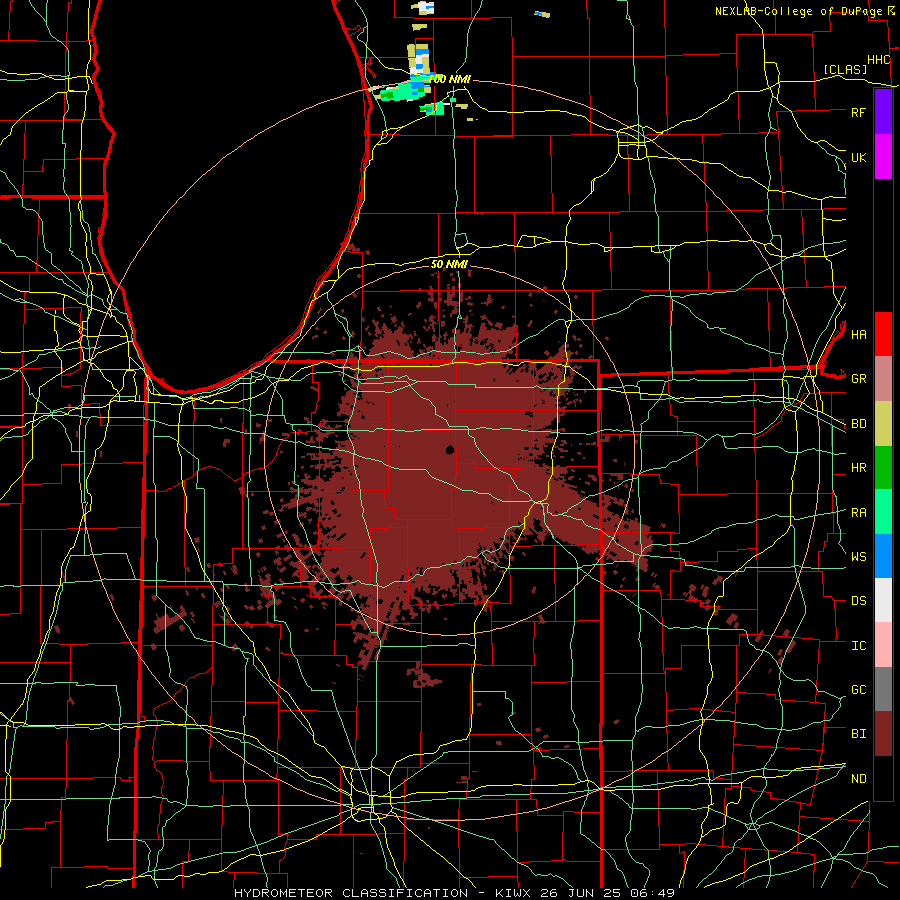
Task: Click the NEXLAB-College of DuPage credit text
Action: [798, 11]
